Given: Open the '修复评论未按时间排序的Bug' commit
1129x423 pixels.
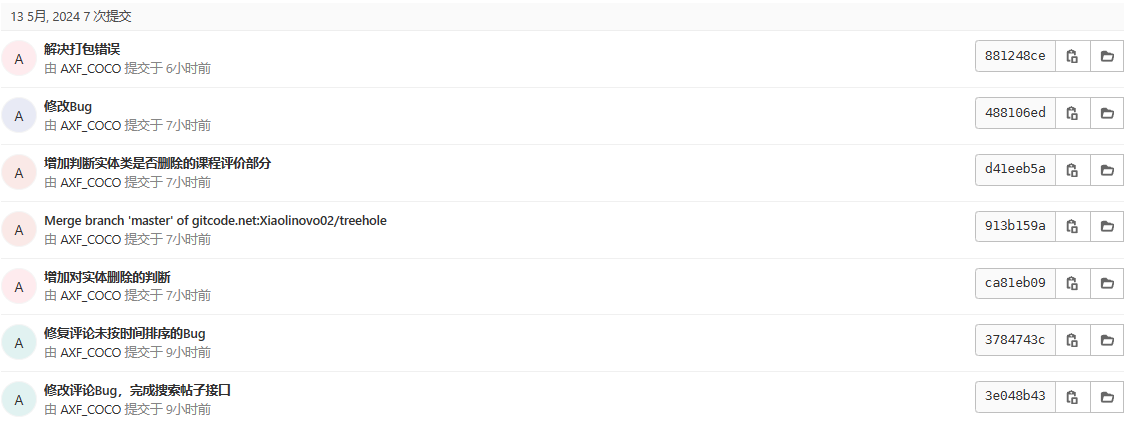Looking at the screenshot, I should coord(125,334).
